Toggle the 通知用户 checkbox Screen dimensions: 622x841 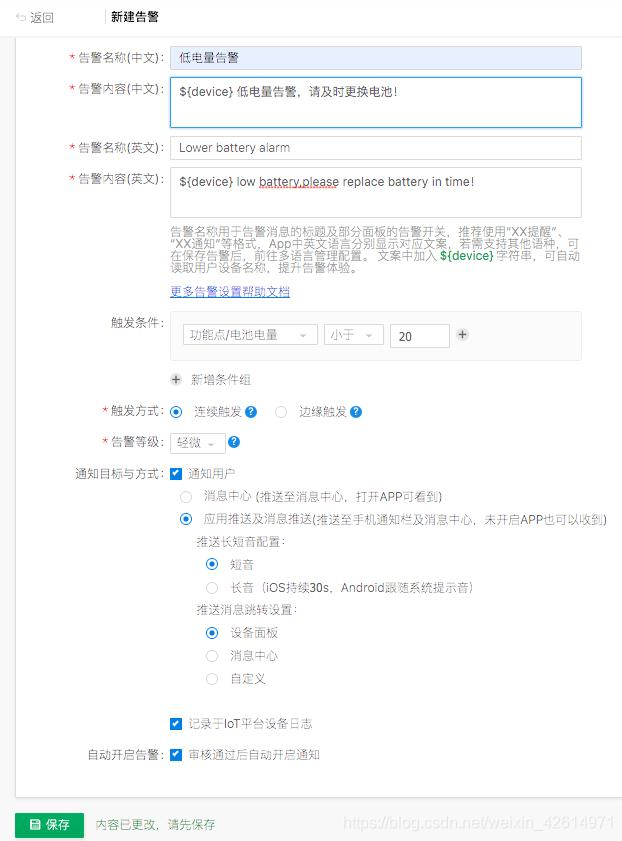(176, 474)
